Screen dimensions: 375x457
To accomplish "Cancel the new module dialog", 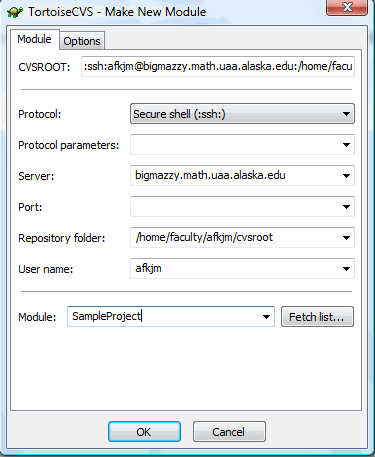I will click(229, 432).
